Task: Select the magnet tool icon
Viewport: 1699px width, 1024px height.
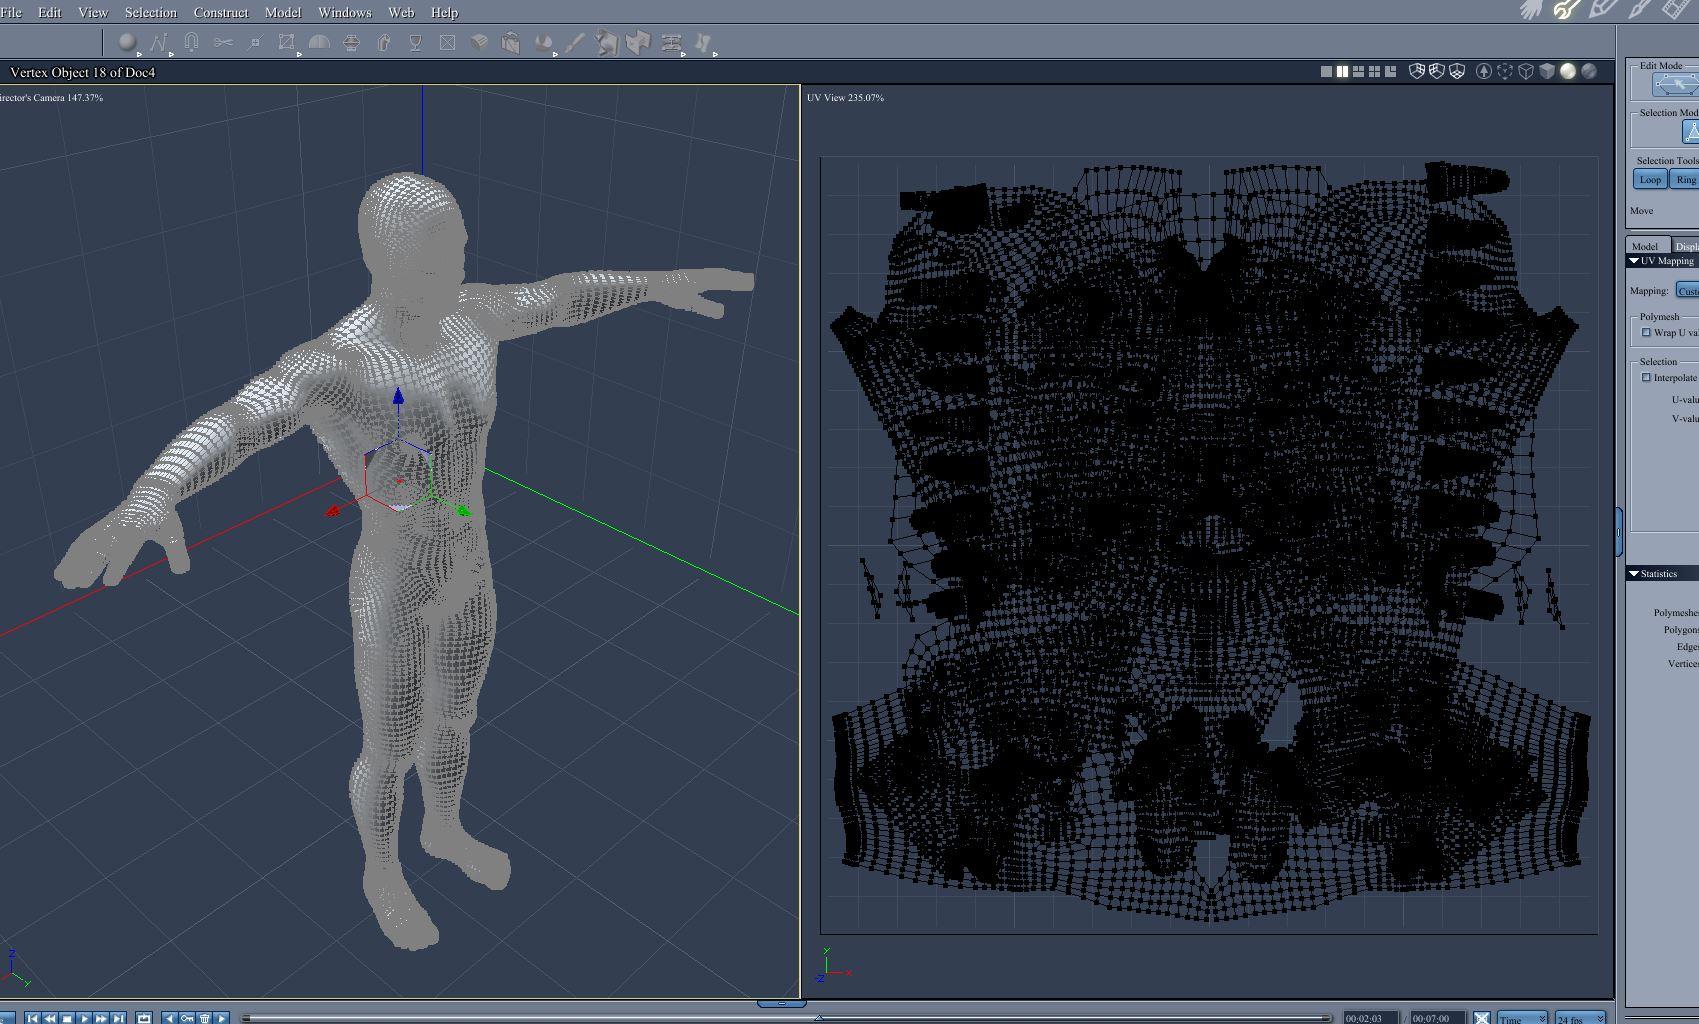Action: [x=191, y=42]
